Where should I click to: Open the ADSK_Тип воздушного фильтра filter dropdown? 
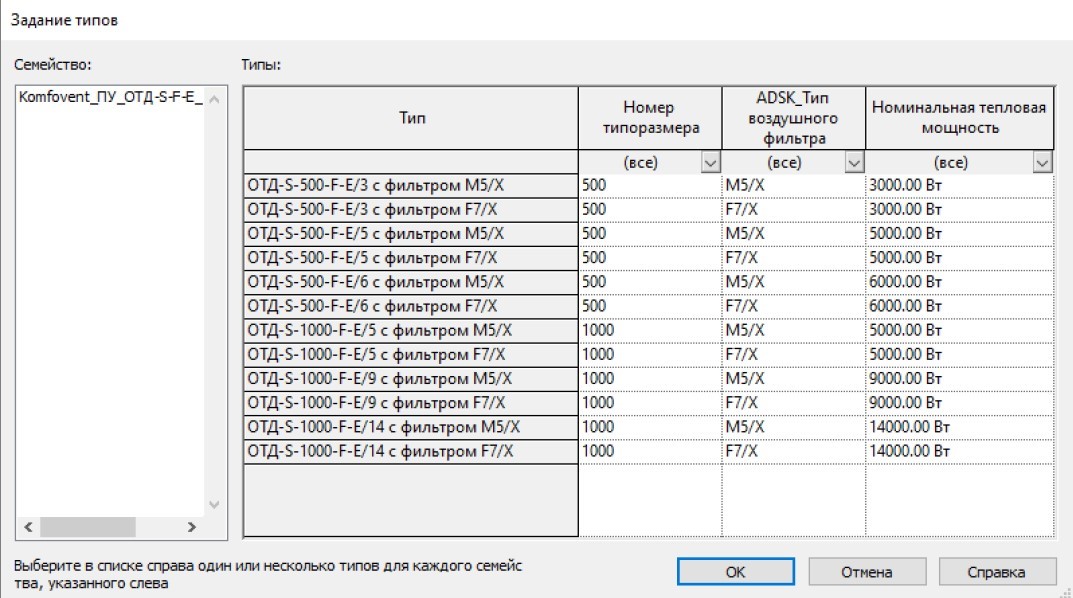pyautogui.click(x=854, y=163)
